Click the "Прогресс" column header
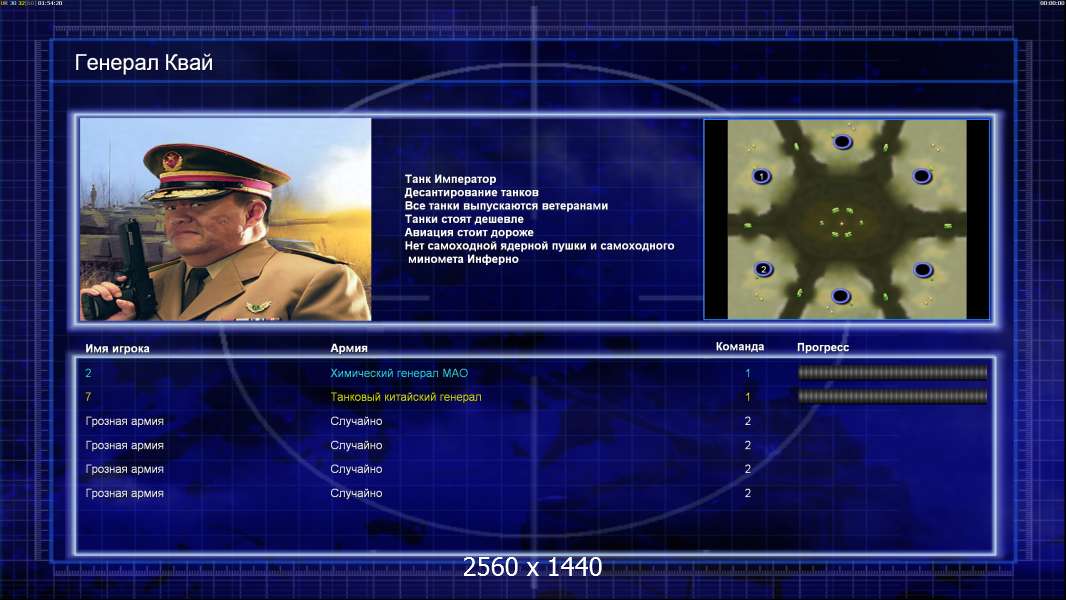Image resolution: width=1066 pixels, height=600 pixels. [x=823, y=347]
